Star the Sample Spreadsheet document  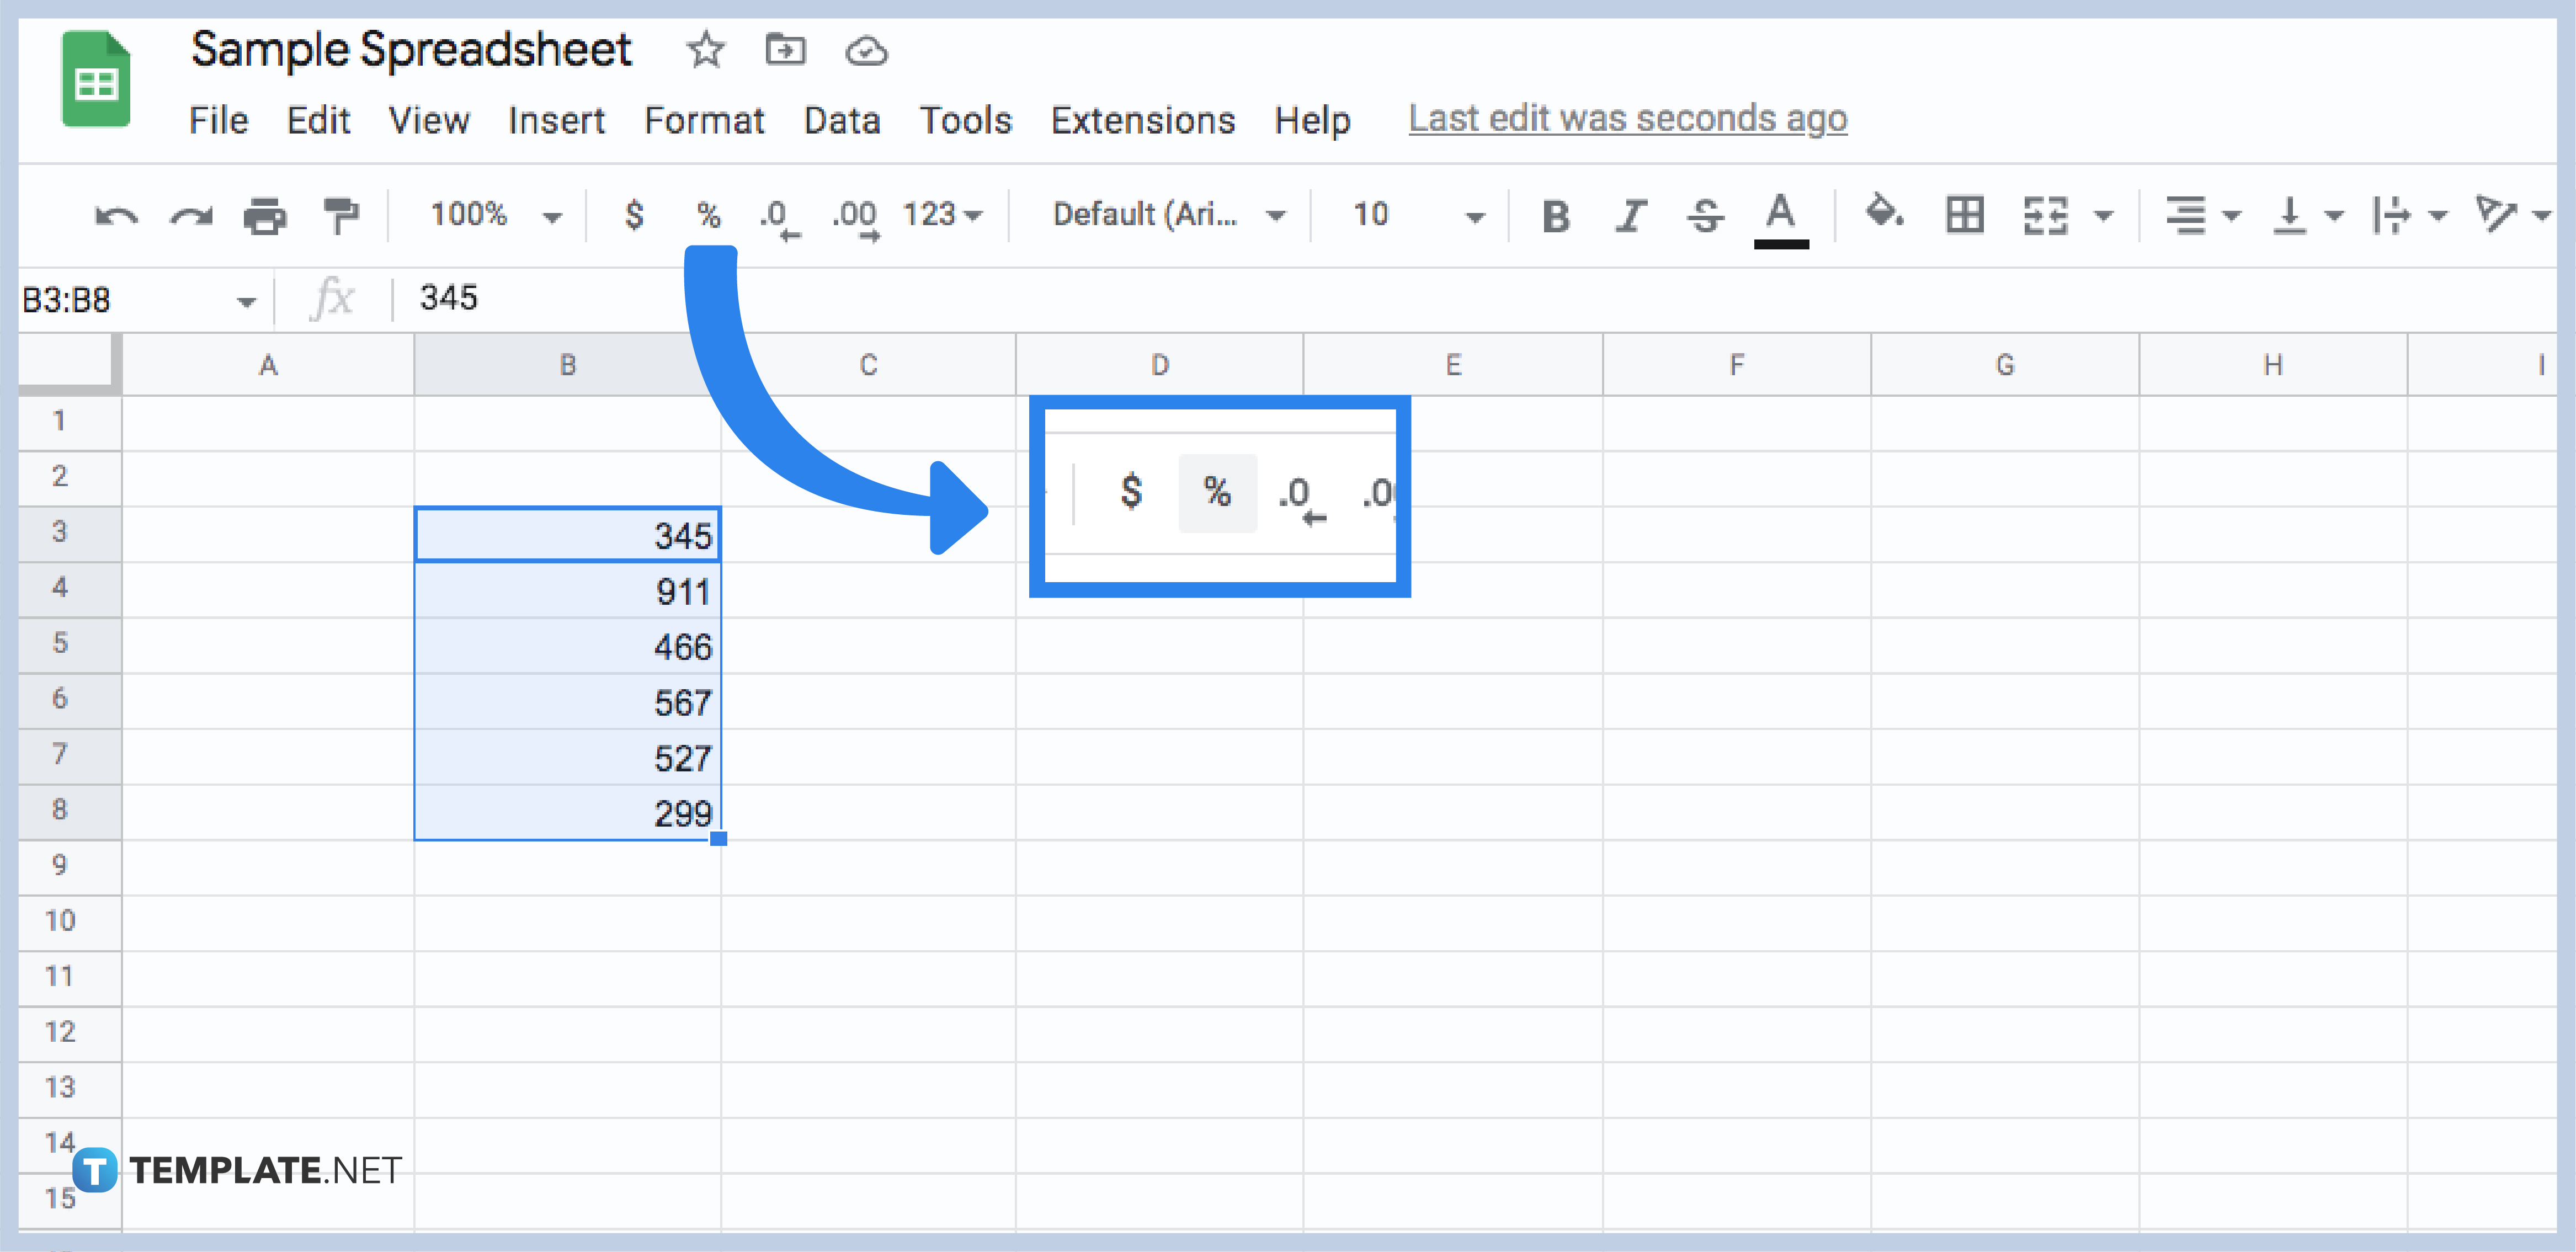pyautogui.click(x=706, y=51)
